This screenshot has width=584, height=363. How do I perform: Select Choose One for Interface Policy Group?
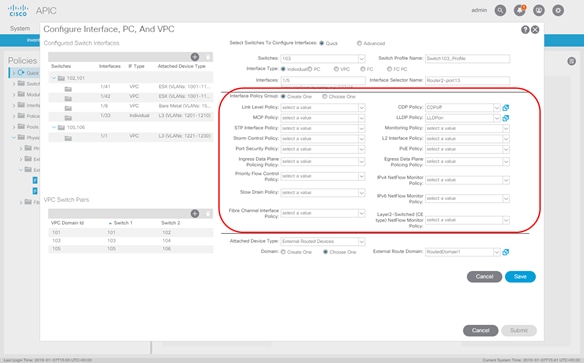pyautogui.click(x=324, y=96)
